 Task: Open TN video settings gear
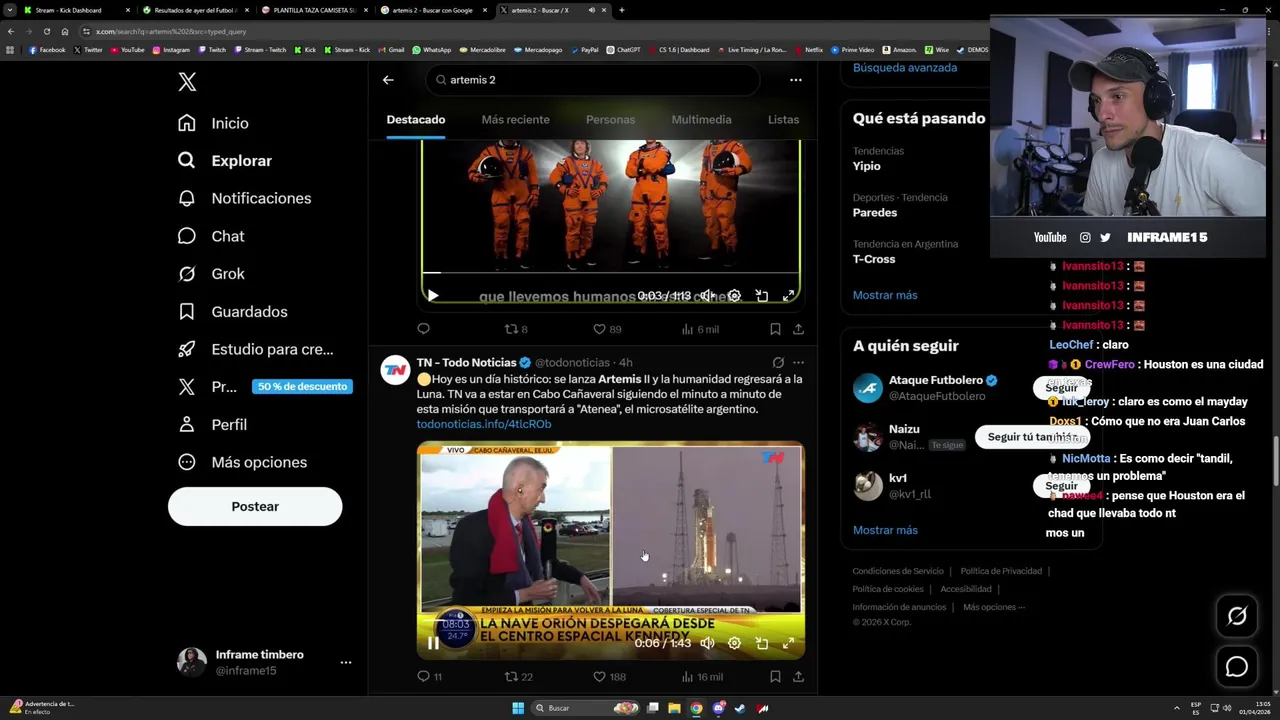[x=734, y=643]
